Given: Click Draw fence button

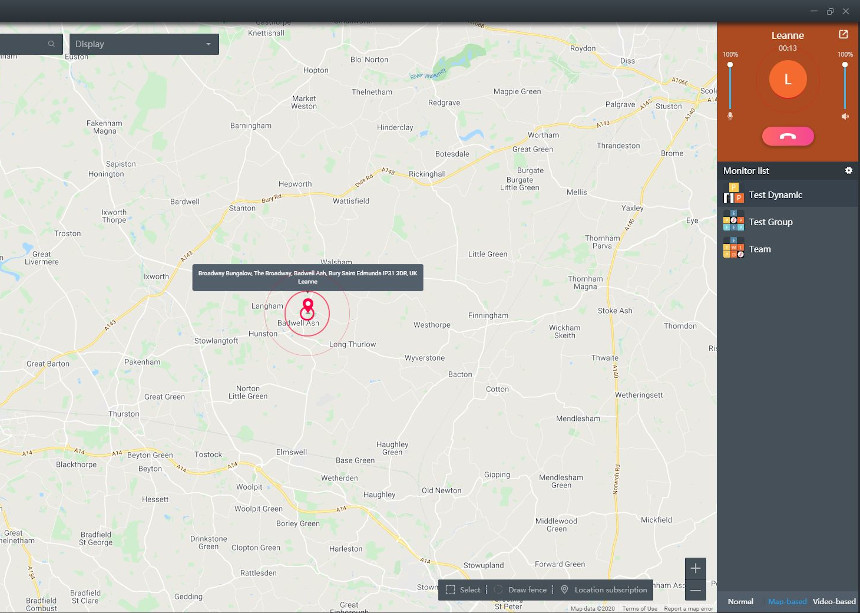Looking at the screenshot, I should click(x=520, y=590).
